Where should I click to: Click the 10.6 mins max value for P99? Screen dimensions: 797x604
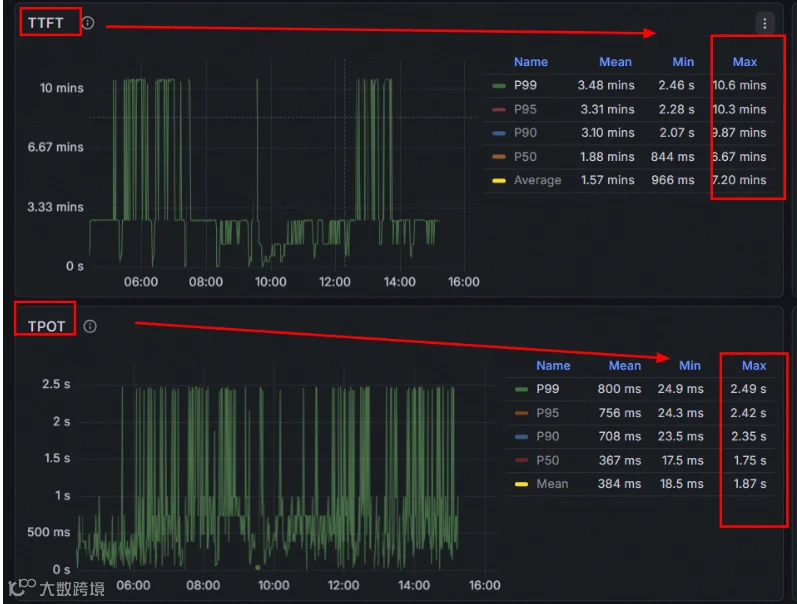pos(739,85)
